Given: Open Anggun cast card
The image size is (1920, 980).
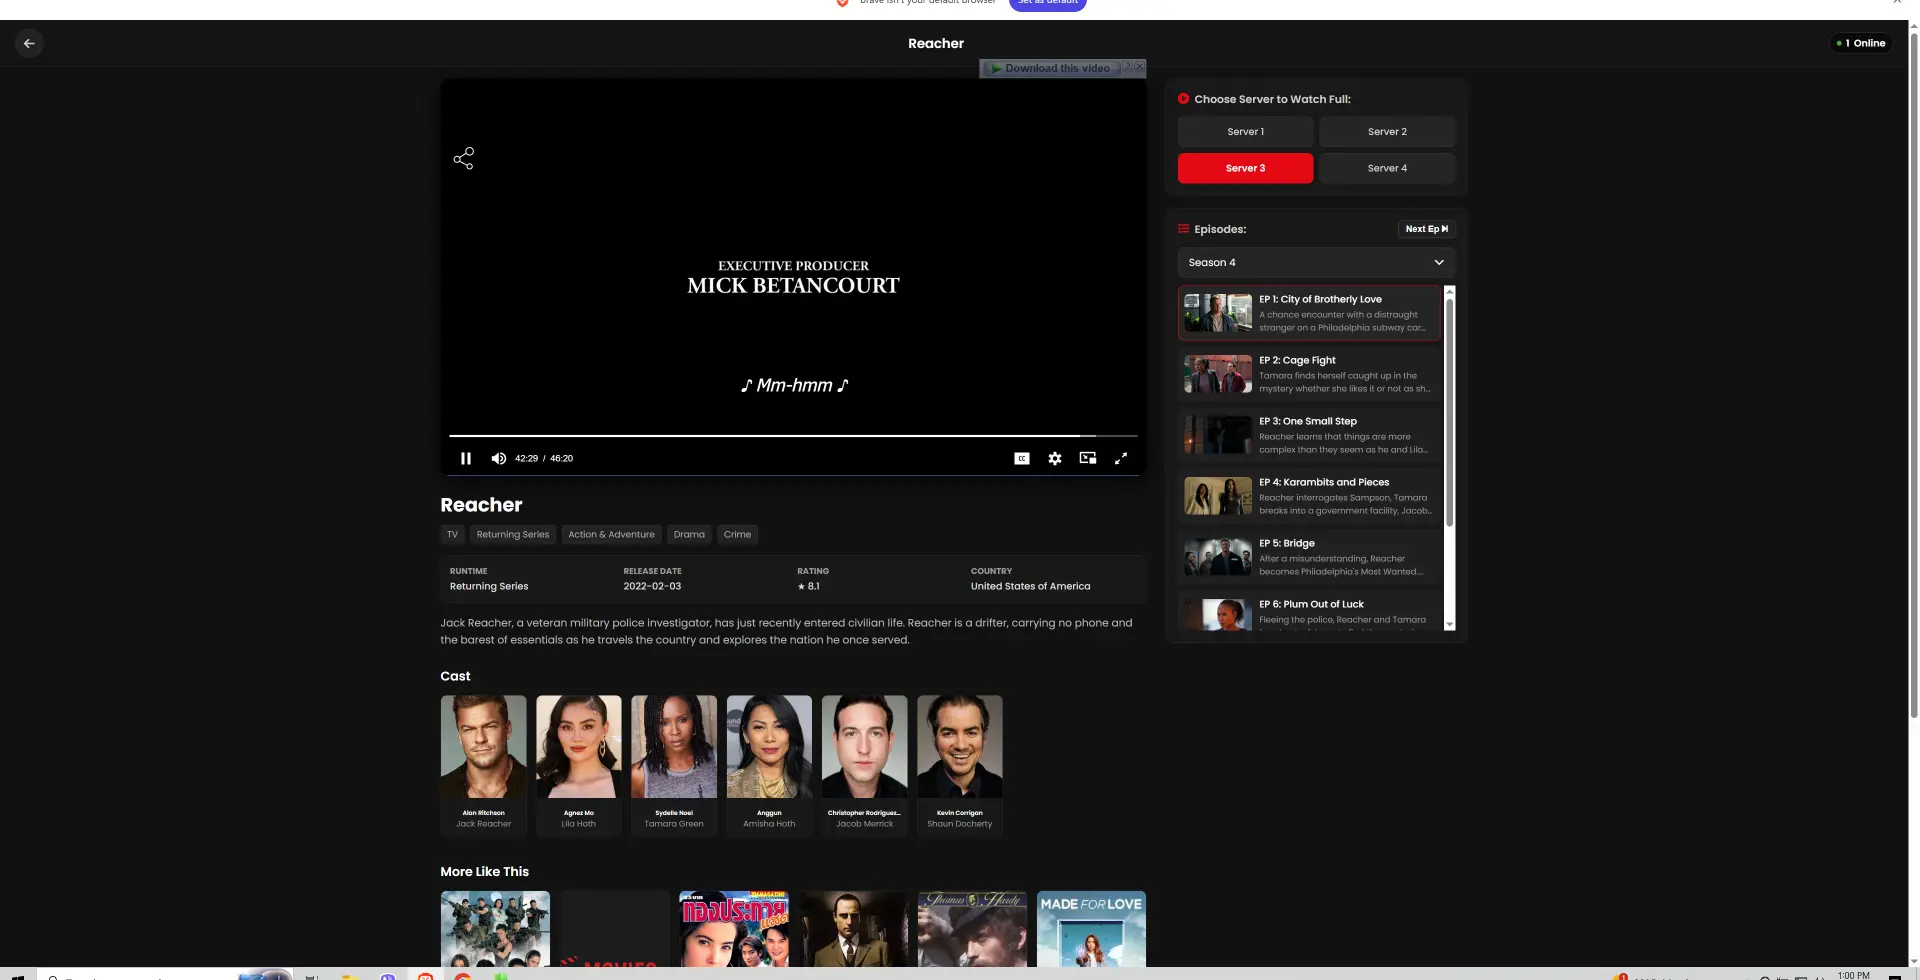Looking at the screenshot, I should tap(769, 765).
